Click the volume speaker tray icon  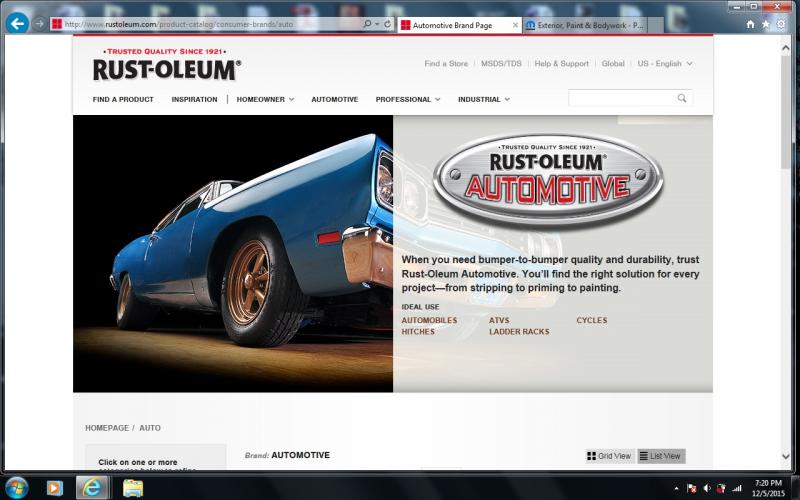click(x=707, y=489)
